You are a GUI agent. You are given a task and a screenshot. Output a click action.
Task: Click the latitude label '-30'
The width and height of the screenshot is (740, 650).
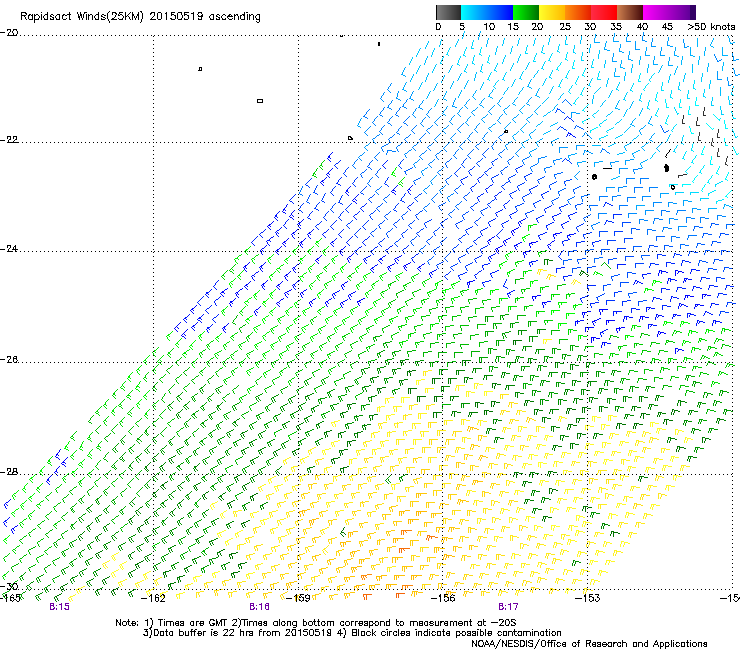click(x=9, y=587)
